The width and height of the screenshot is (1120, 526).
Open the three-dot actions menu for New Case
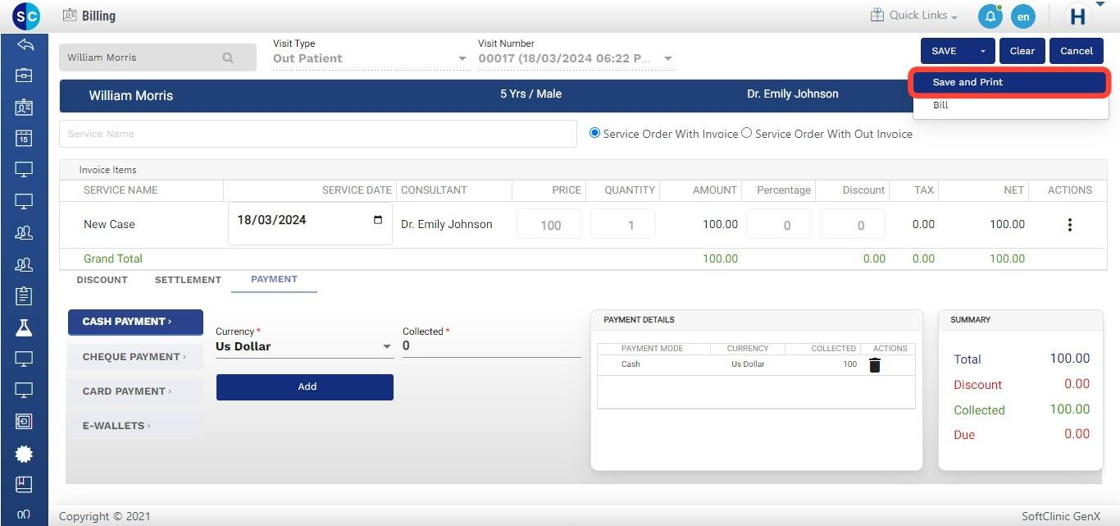click(x=1069, y=225)
